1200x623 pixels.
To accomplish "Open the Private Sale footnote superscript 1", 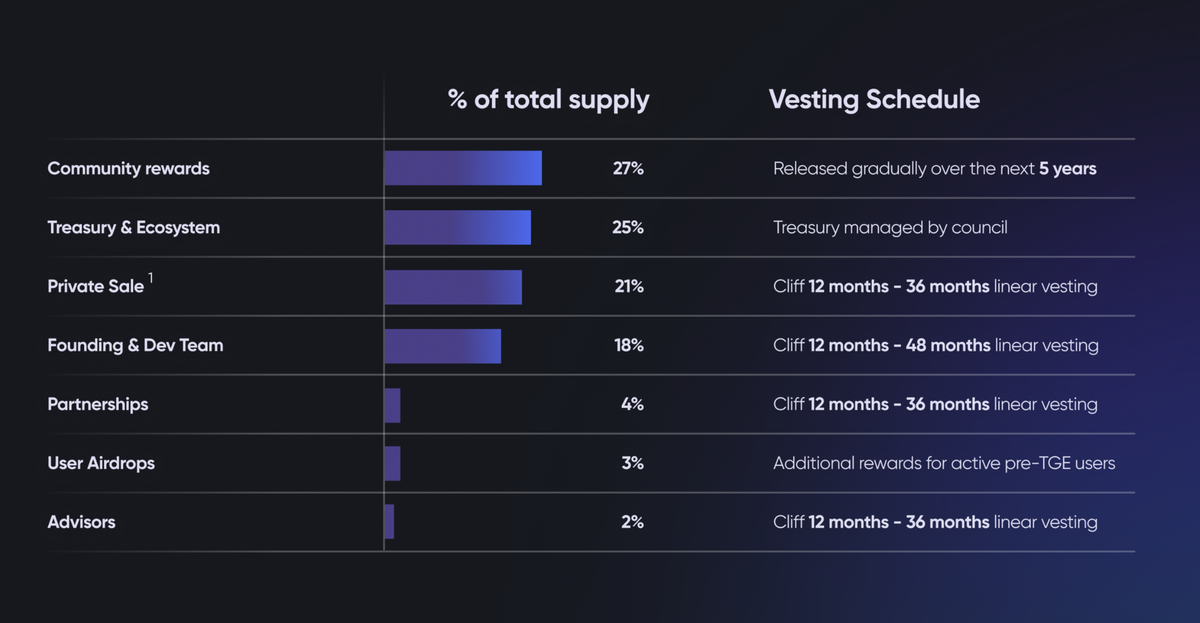I will (151, 277).
